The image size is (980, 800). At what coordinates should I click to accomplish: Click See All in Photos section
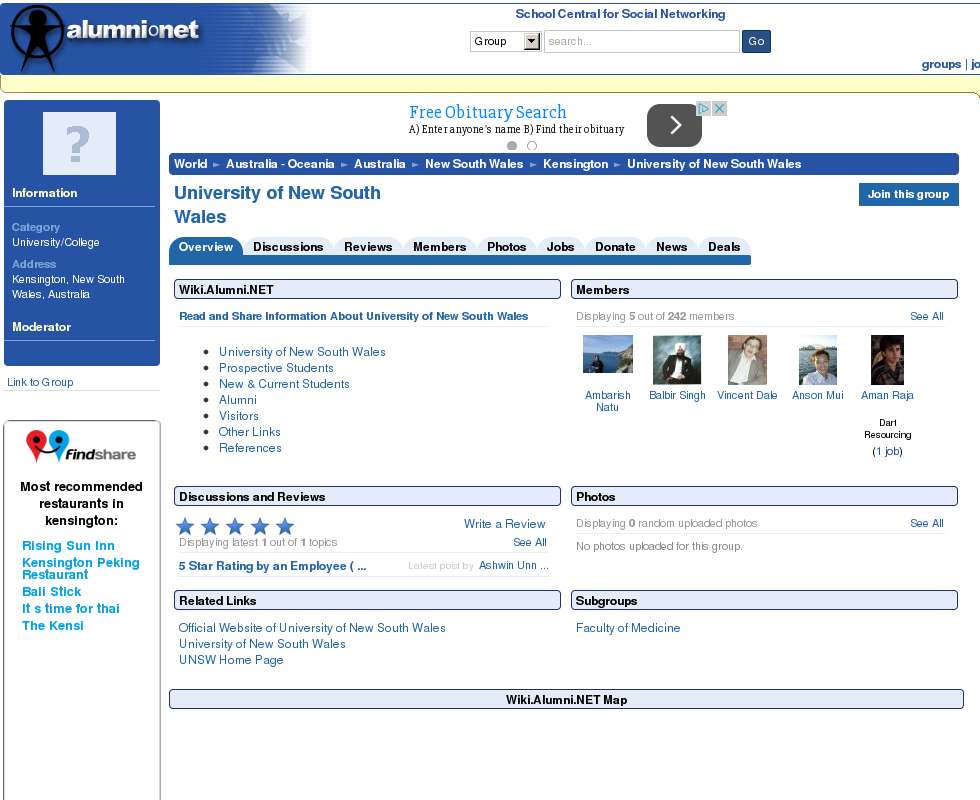pyautogui.click(x=926, y=523)
